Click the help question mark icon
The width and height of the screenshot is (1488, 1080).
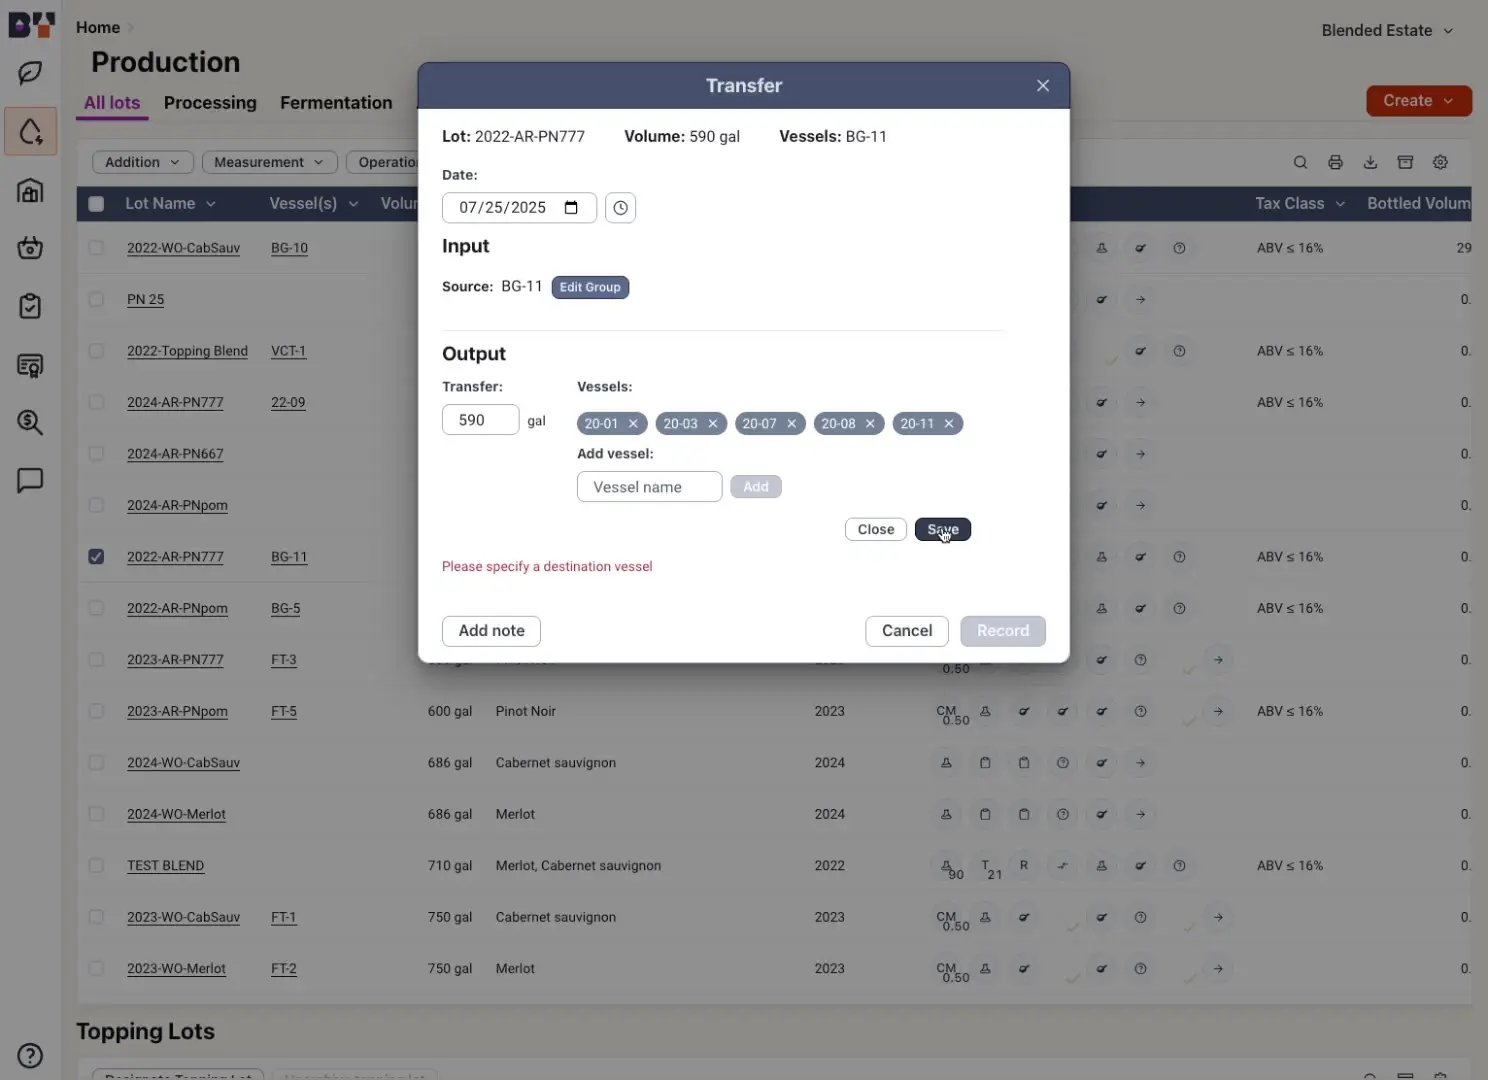point(30,1055)
